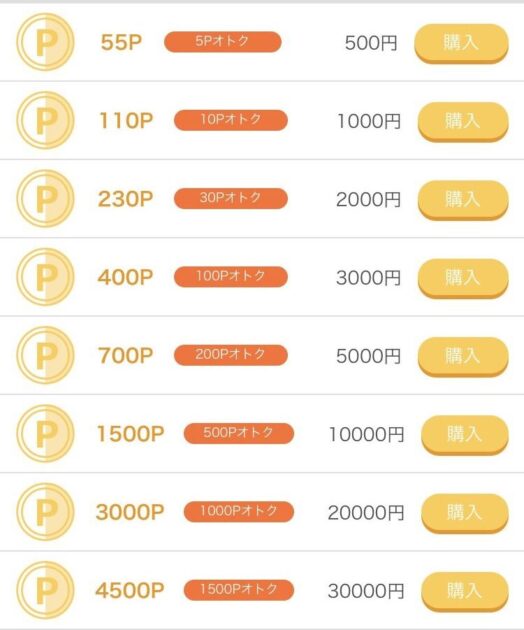Screen dimensions: 524x630
Task: Select the 1500Pオトク bonus badge
Action: pyautogui.click(x=239, y=590)
